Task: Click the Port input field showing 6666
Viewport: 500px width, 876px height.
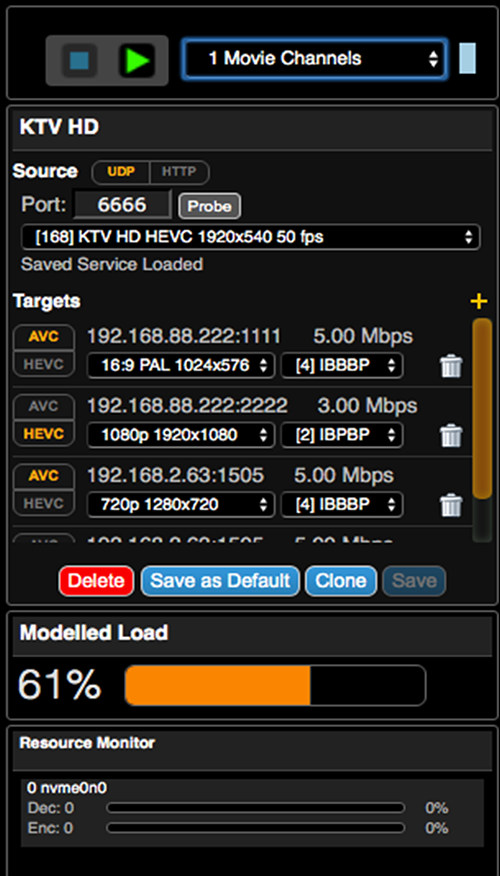Action: click(x=122, y=204)
